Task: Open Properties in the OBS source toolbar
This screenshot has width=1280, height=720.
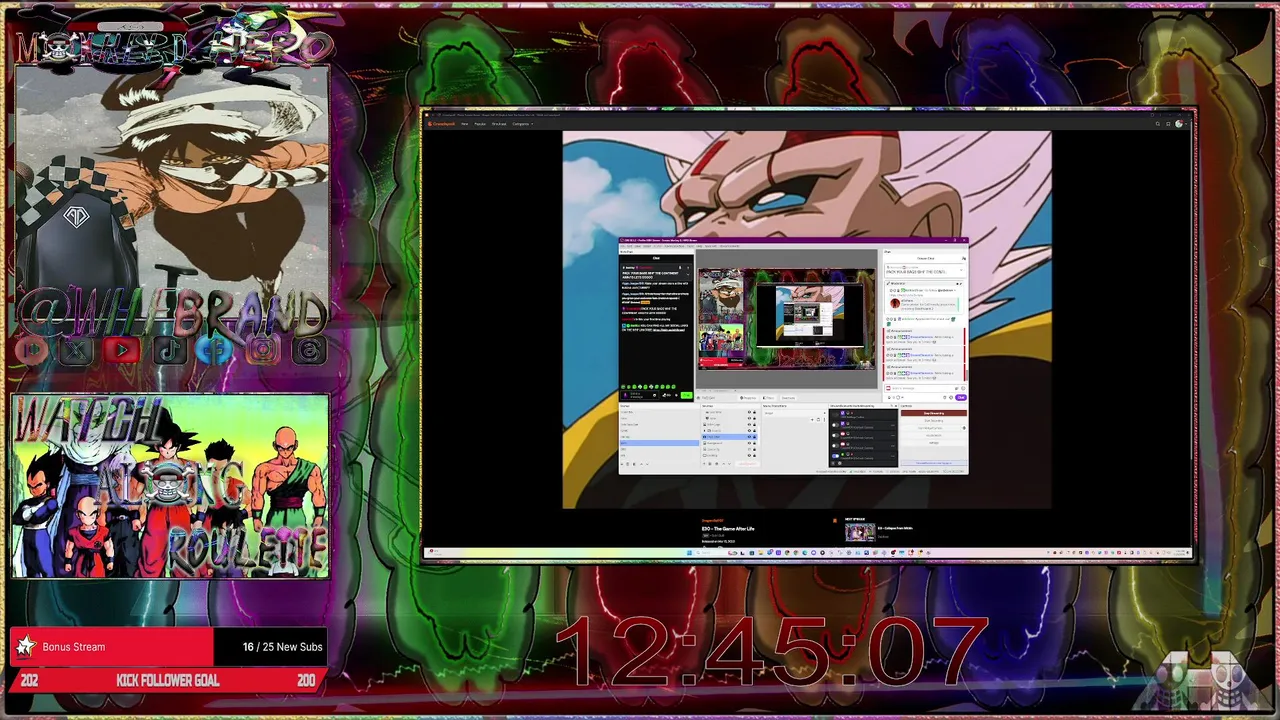Action: 748,398
